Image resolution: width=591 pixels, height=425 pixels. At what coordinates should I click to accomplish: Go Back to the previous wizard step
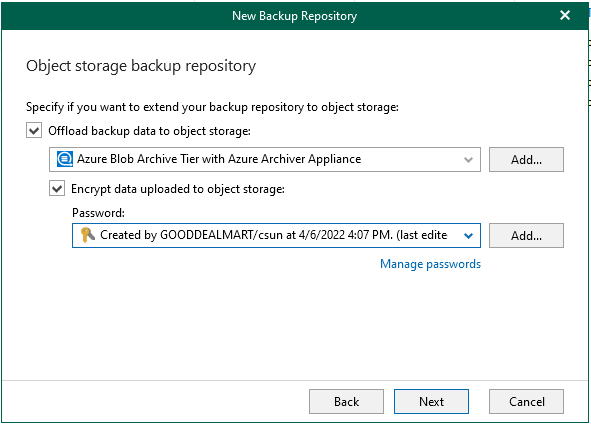[x=346, y=402]
